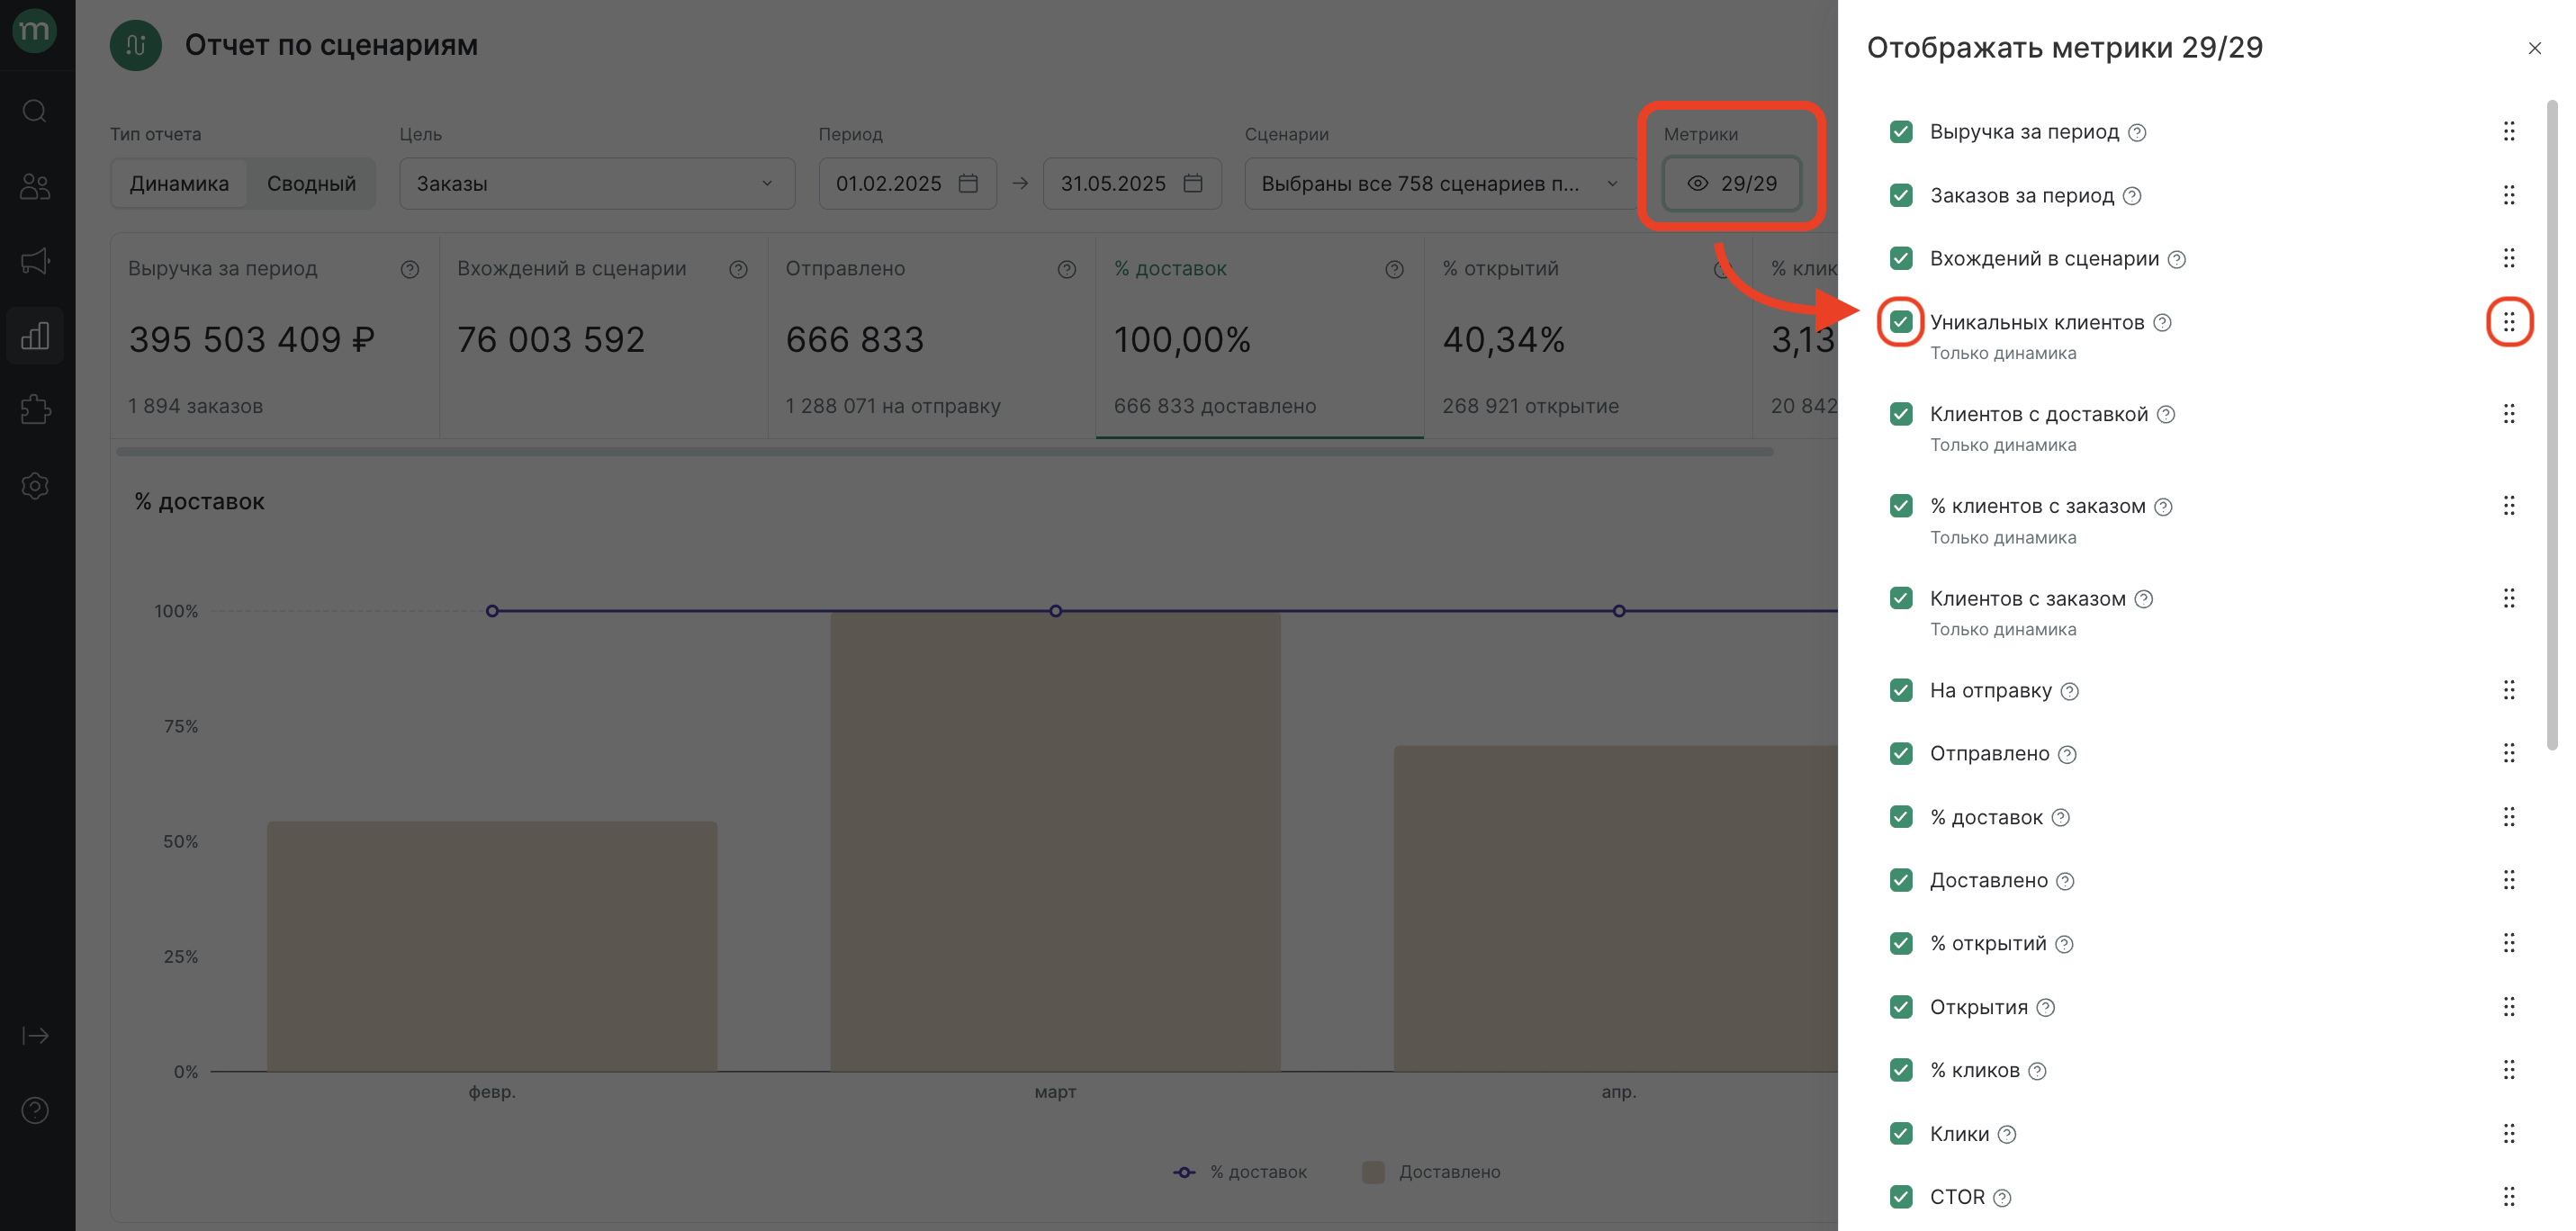Grab drag handle for Выручка за период

(x=2509, y=132)
